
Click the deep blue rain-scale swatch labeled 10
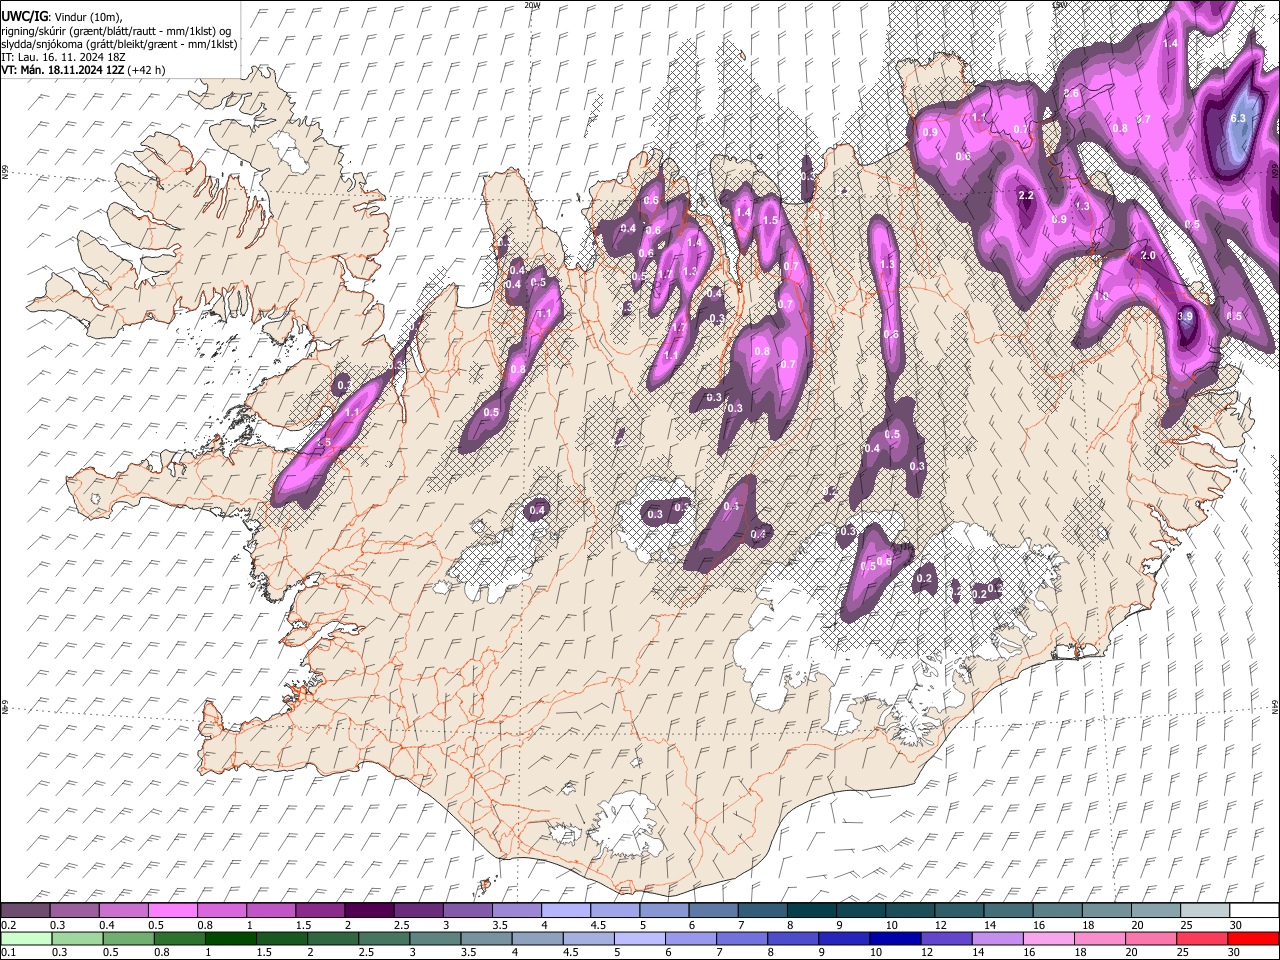click(895, 939)
